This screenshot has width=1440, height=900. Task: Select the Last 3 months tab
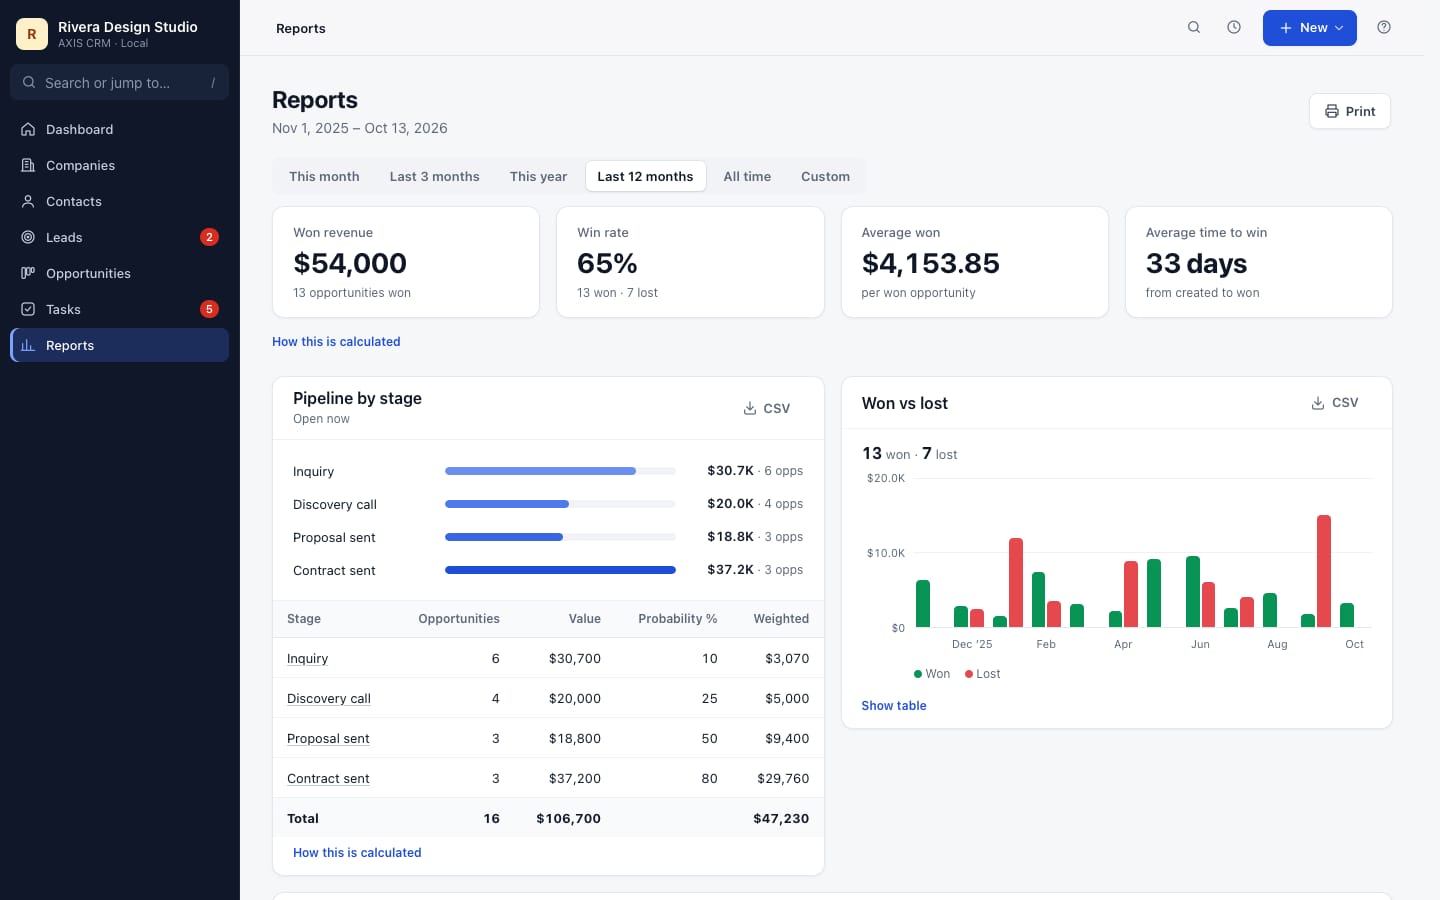coord(435,176)
